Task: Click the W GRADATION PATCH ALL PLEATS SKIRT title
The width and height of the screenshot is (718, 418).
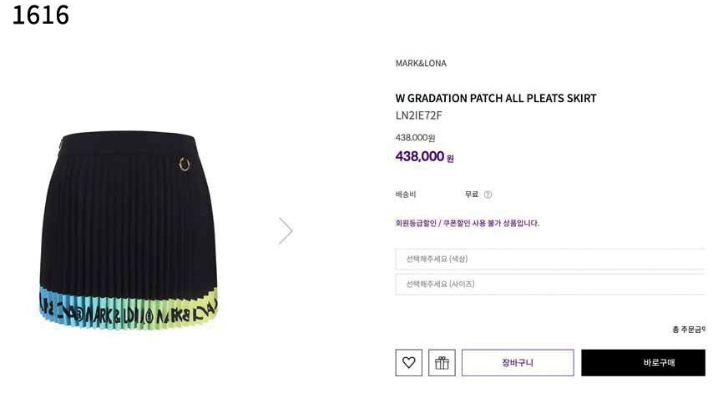Action: (496, 98)
